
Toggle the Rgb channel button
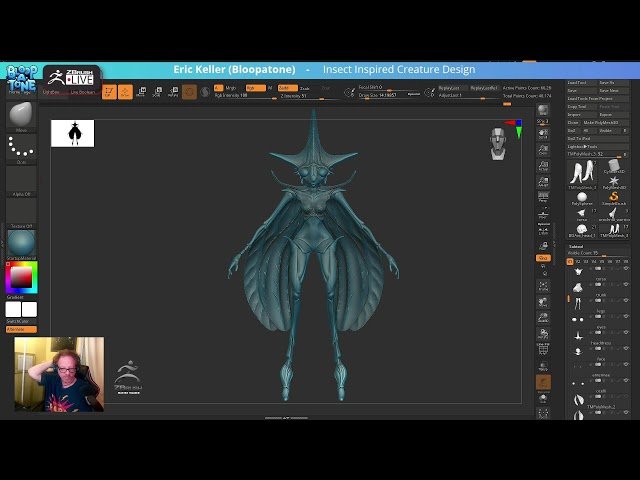[254, 88]
